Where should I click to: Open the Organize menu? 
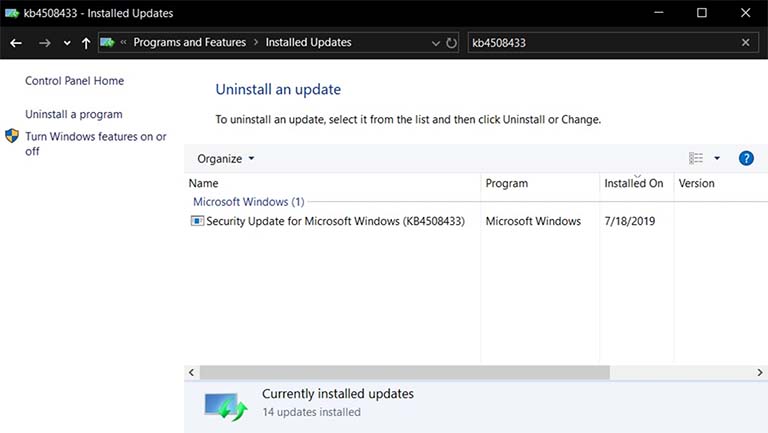tap(226, 159)
